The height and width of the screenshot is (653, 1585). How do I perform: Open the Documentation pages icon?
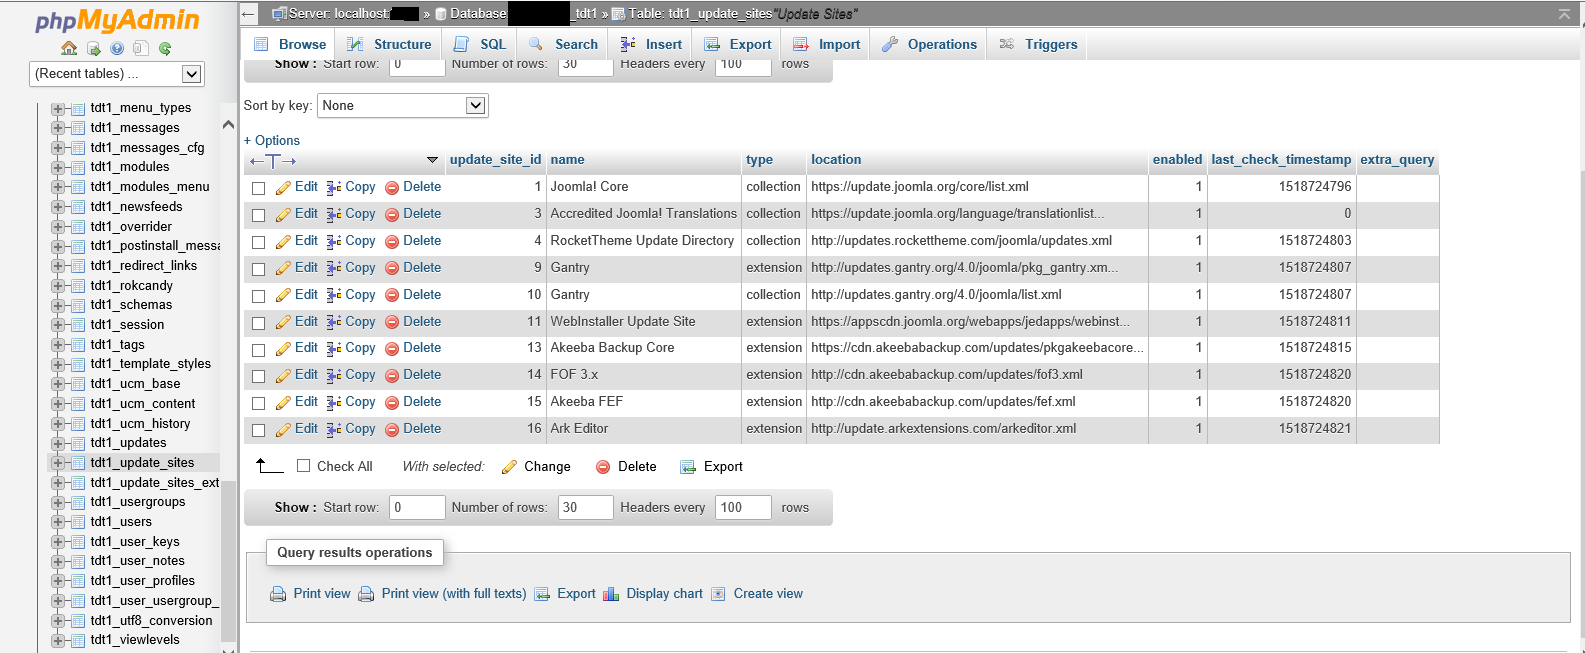(x=141, y=48)
